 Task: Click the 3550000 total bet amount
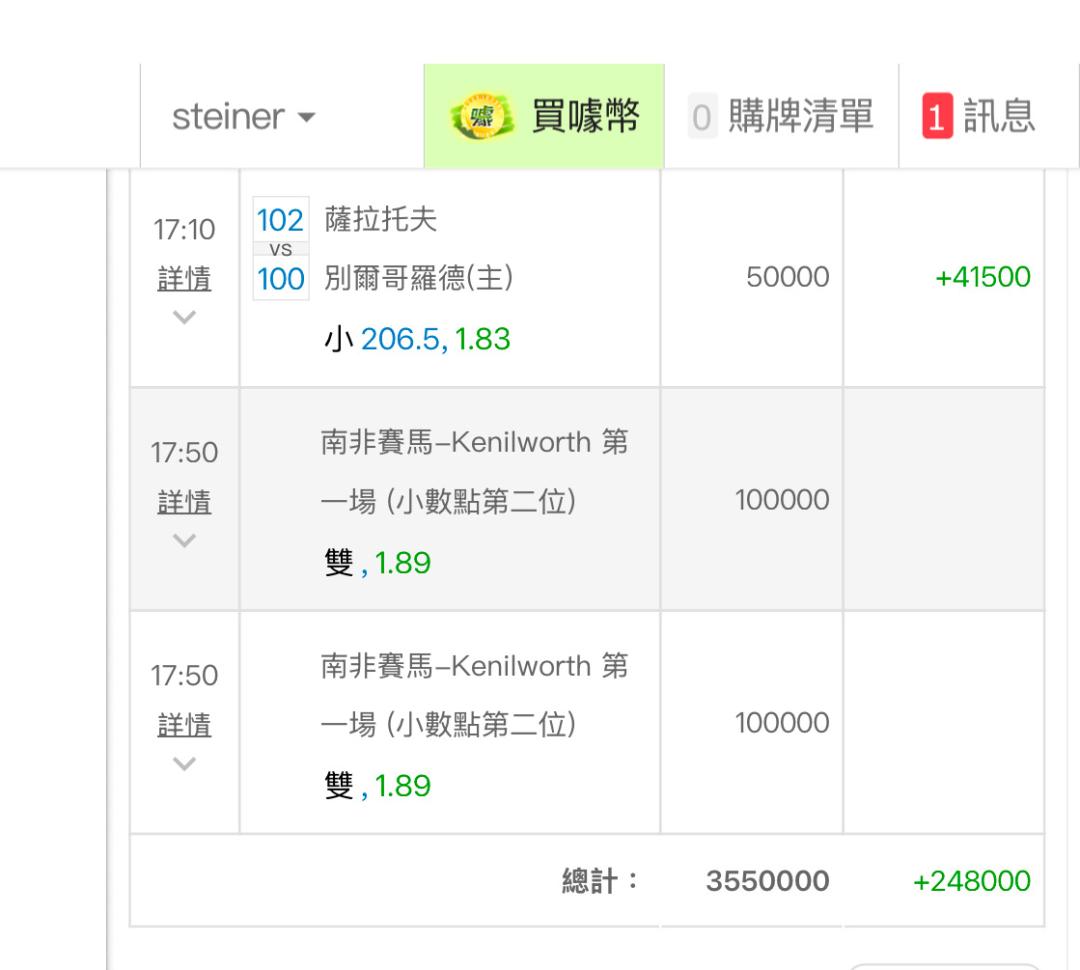pos(767,881)
